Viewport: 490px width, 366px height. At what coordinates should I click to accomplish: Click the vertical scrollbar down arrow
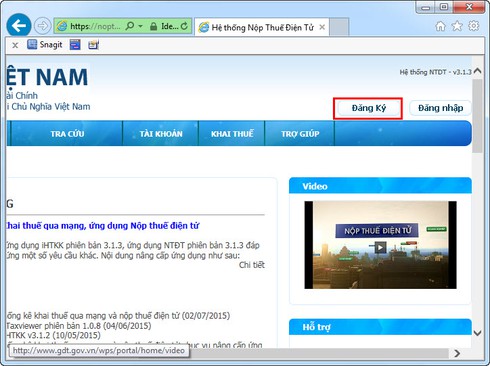(477, 333)
